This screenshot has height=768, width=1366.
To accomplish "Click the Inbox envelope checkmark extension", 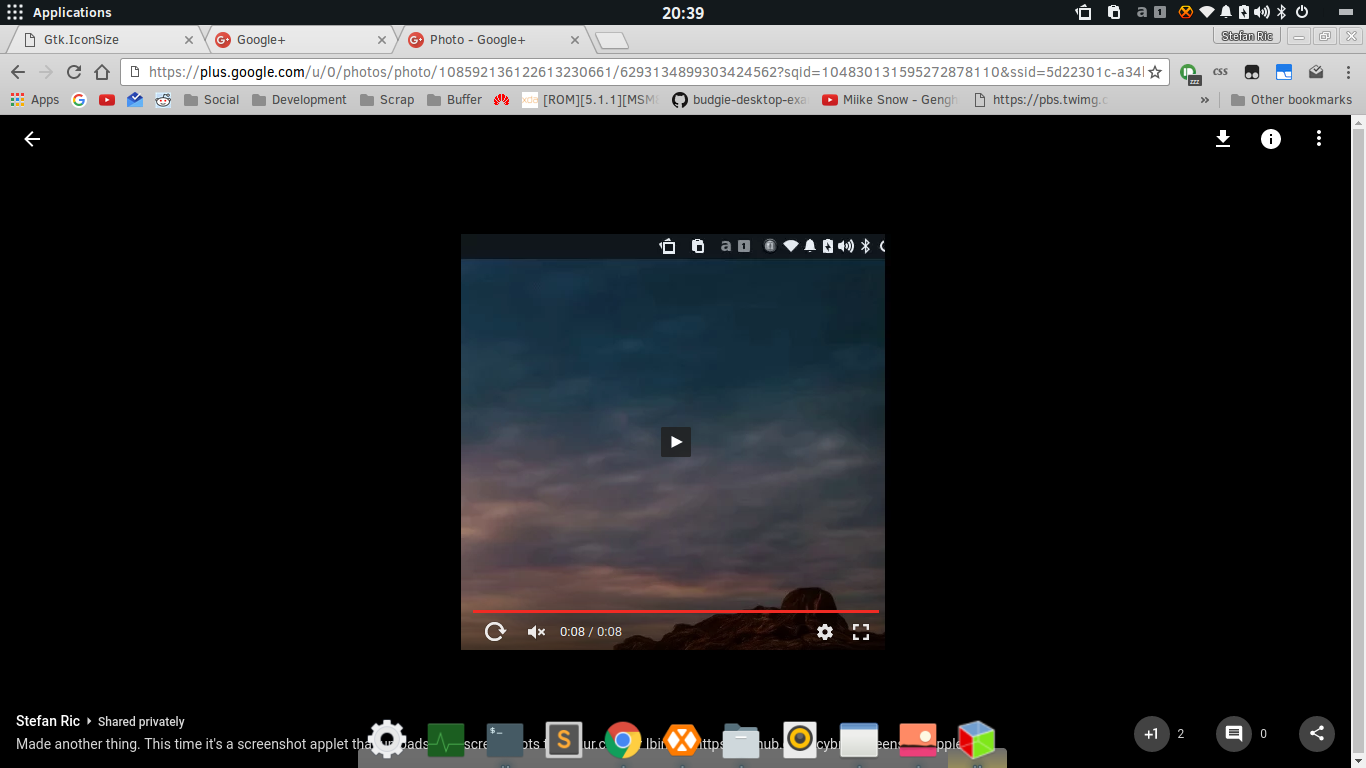I will (1316, 72).
